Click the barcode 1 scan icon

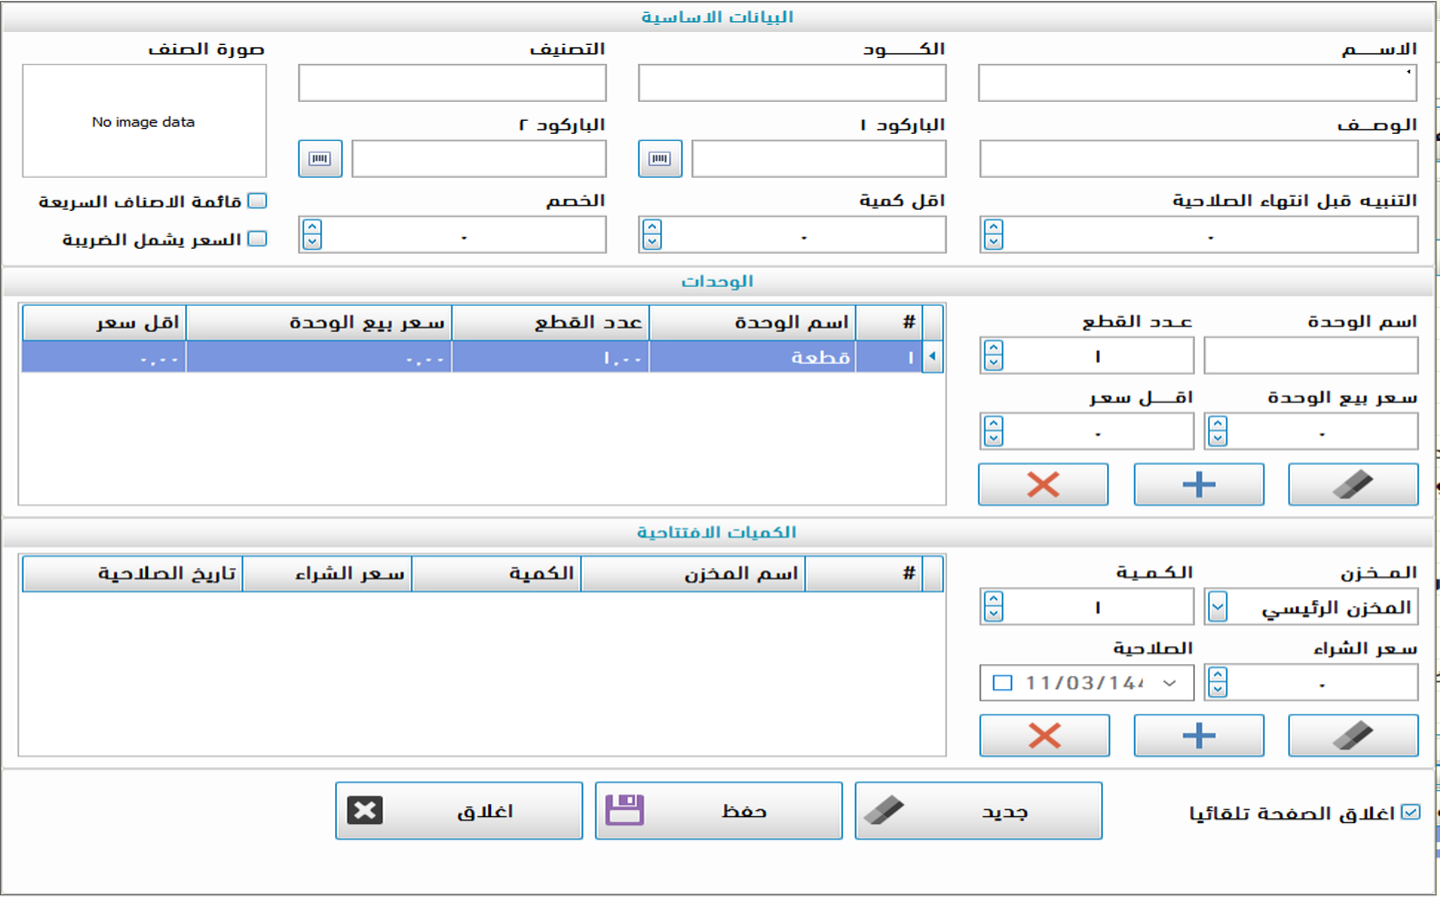click(x=660, y=159)
